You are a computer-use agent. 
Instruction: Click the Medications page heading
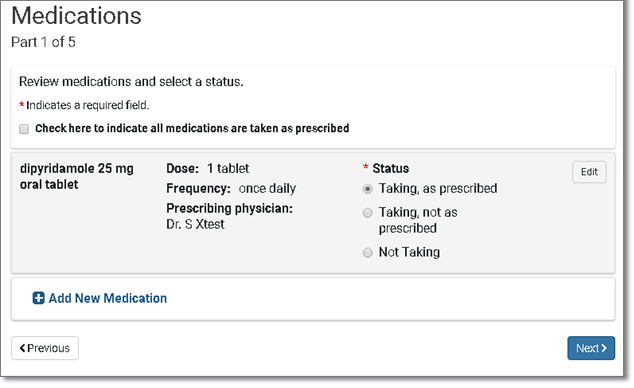pos(76,16)
